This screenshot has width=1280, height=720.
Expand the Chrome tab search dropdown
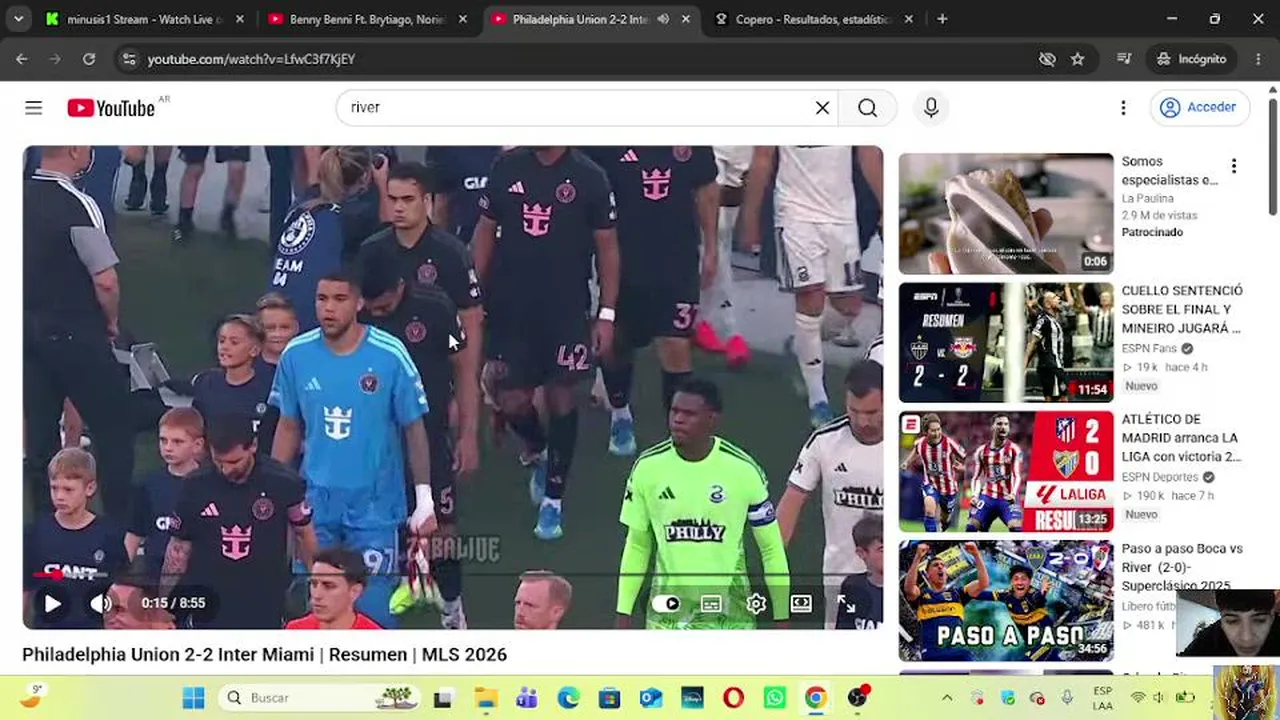[x=18, y=19]
